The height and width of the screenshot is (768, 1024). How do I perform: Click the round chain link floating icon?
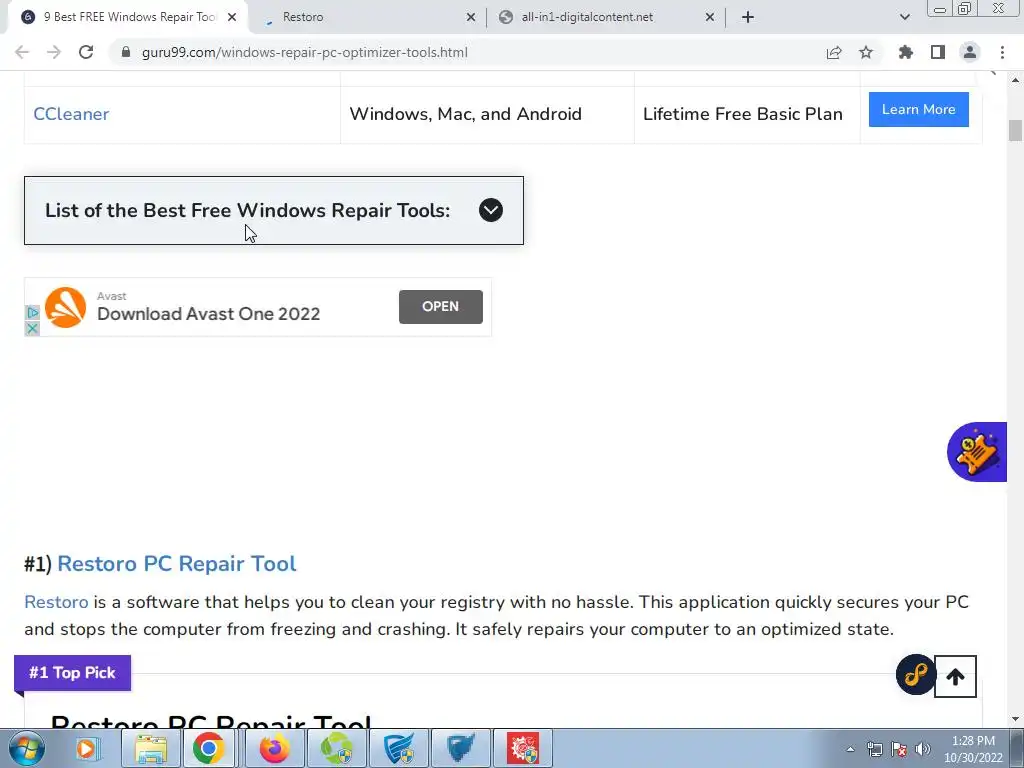pos(916,674)
